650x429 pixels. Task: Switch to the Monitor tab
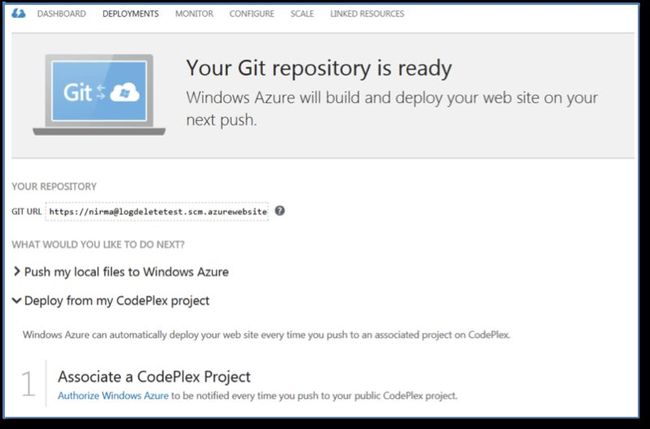194,14
